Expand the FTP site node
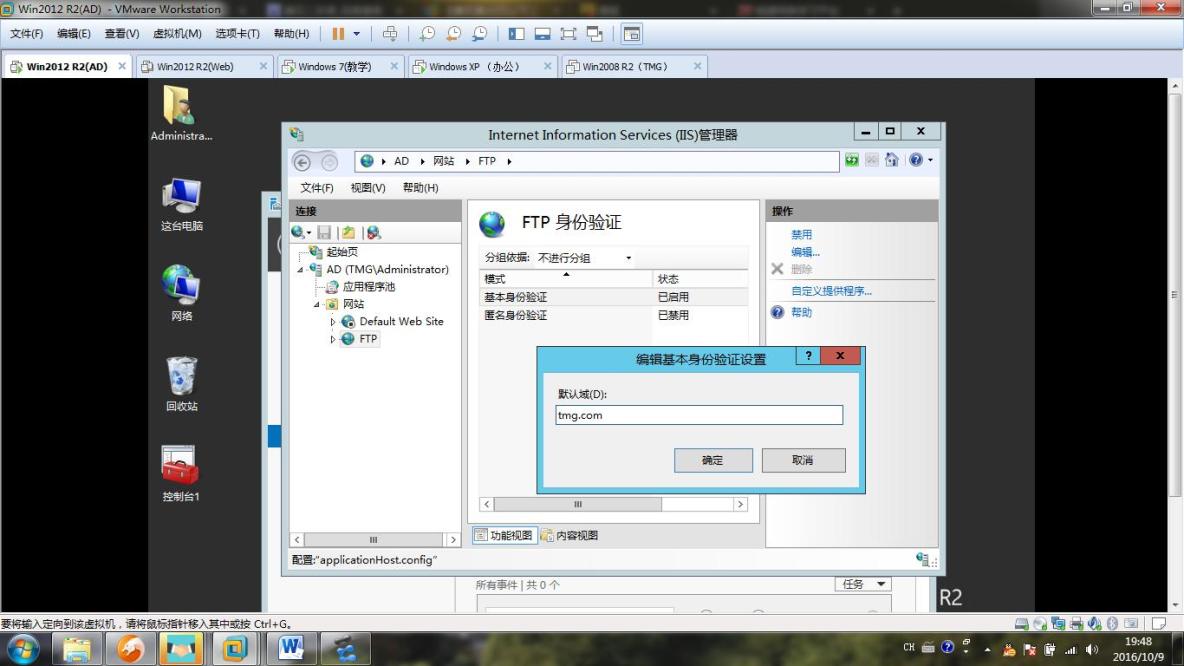 click(333, 339)
